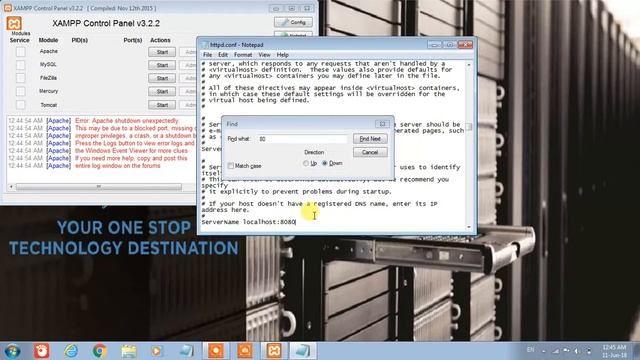The image size is (640, 360).
Task: Open Windows Media Player in taskbar
Action: coord(156,351)
